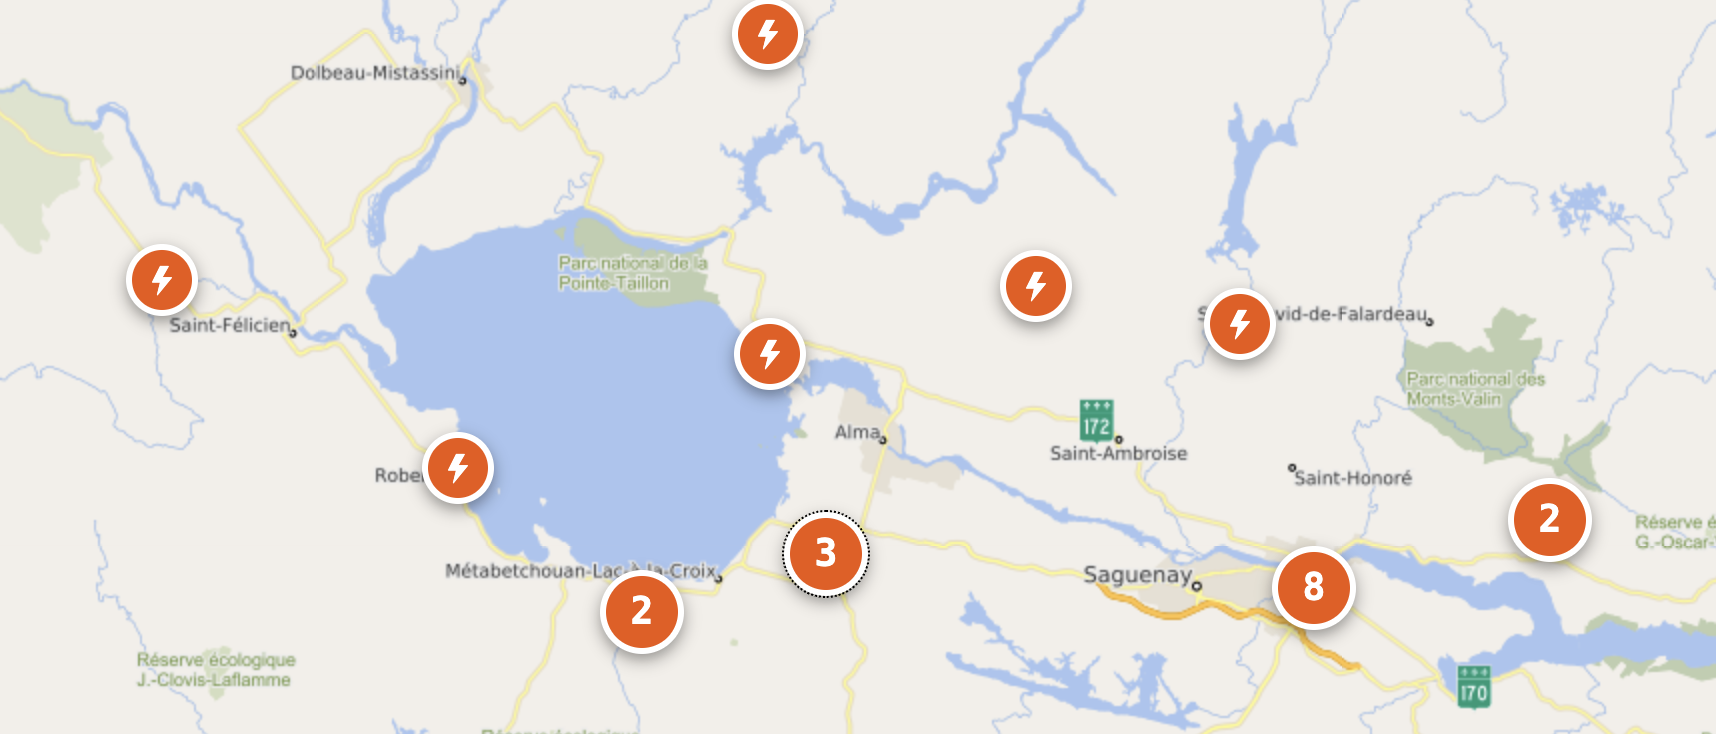Select the Saint-Ambroise town label
This screenshot has width=1716, height=734.
(x=1118, y=453)
